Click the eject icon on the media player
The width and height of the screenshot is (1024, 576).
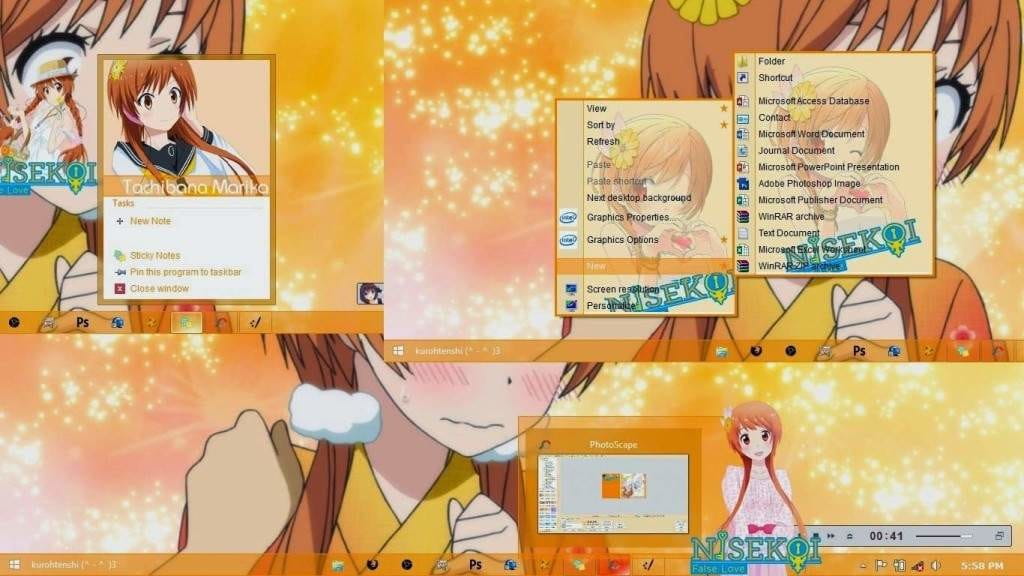[849, 535]
